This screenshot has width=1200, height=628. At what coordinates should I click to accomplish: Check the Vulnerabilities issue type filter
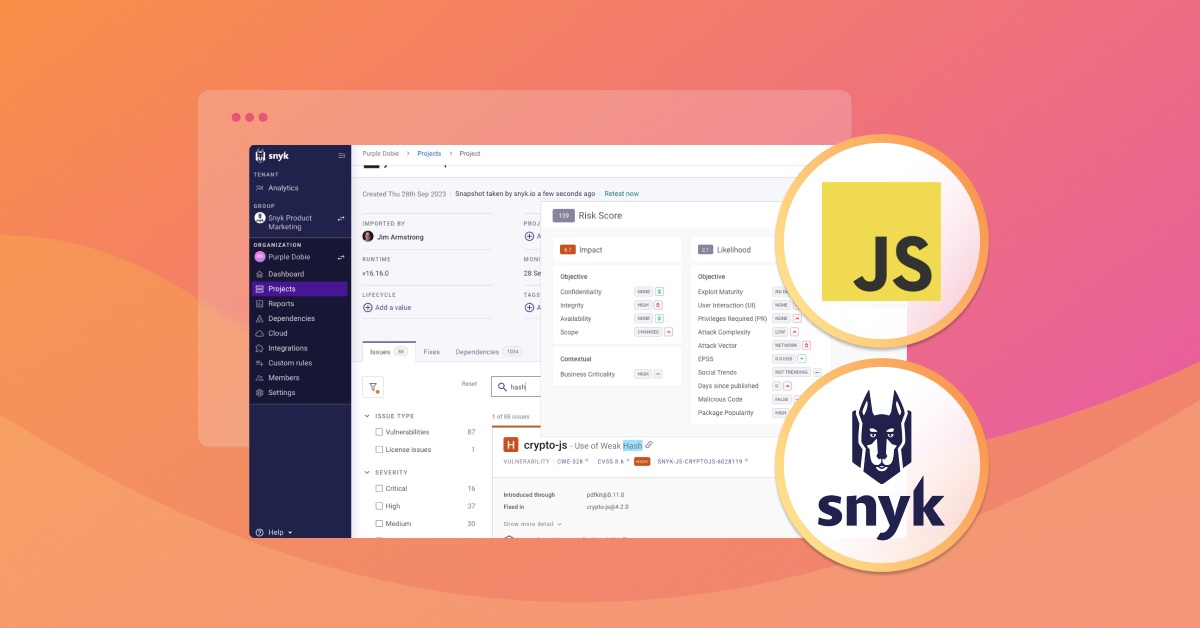click(379, 432)
